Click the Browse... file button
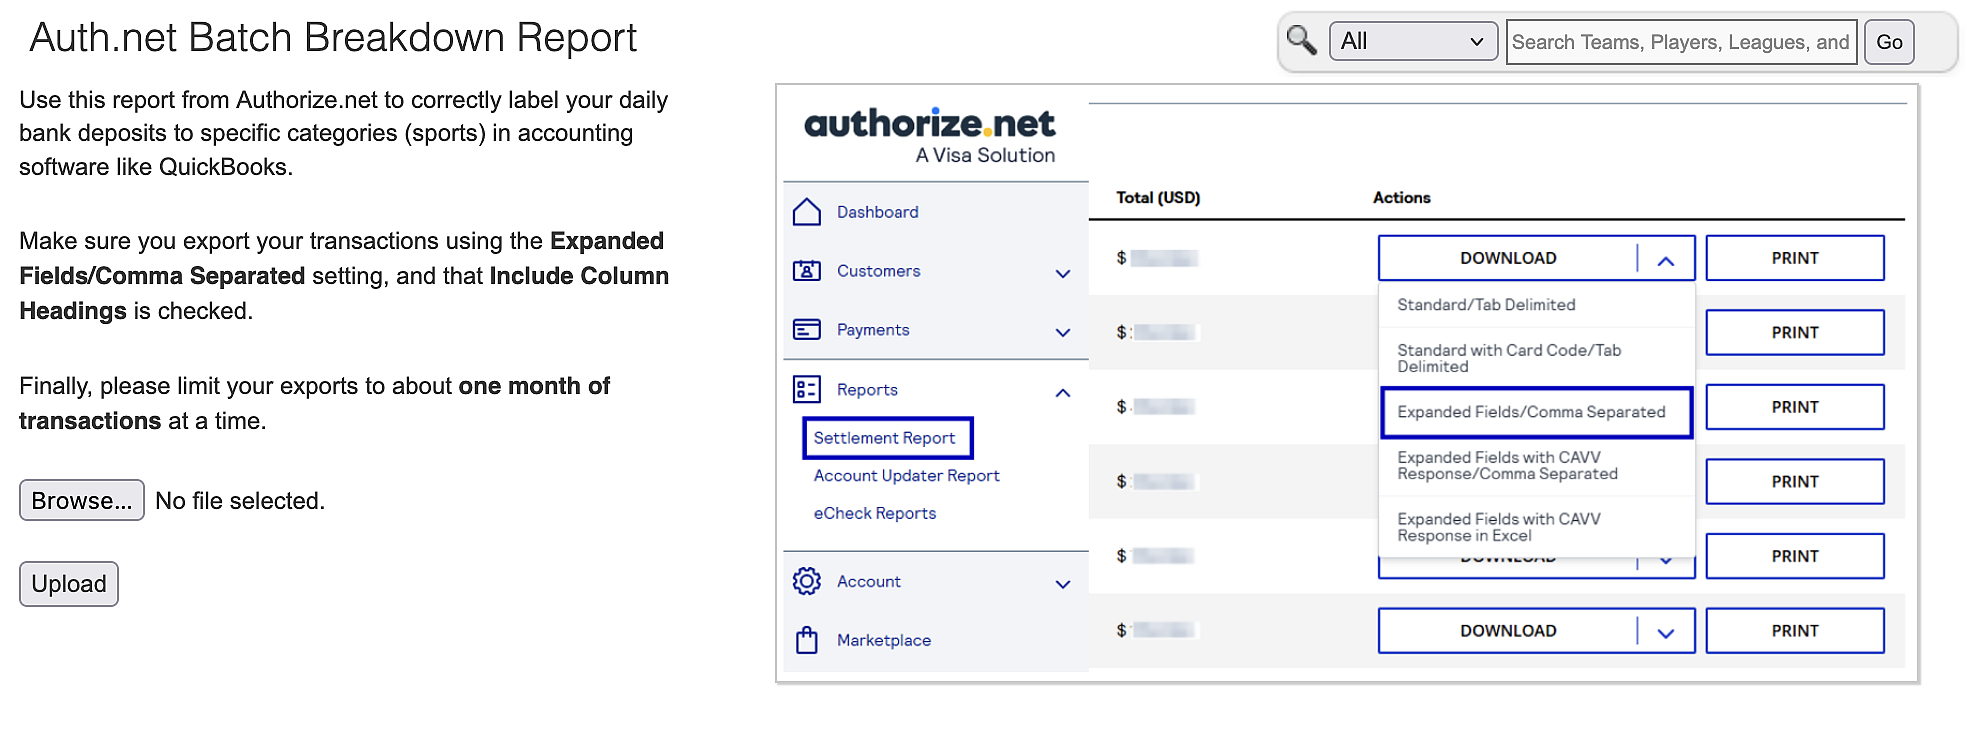The height and width of the screenshot is (756, 1968). click(82, 500)
